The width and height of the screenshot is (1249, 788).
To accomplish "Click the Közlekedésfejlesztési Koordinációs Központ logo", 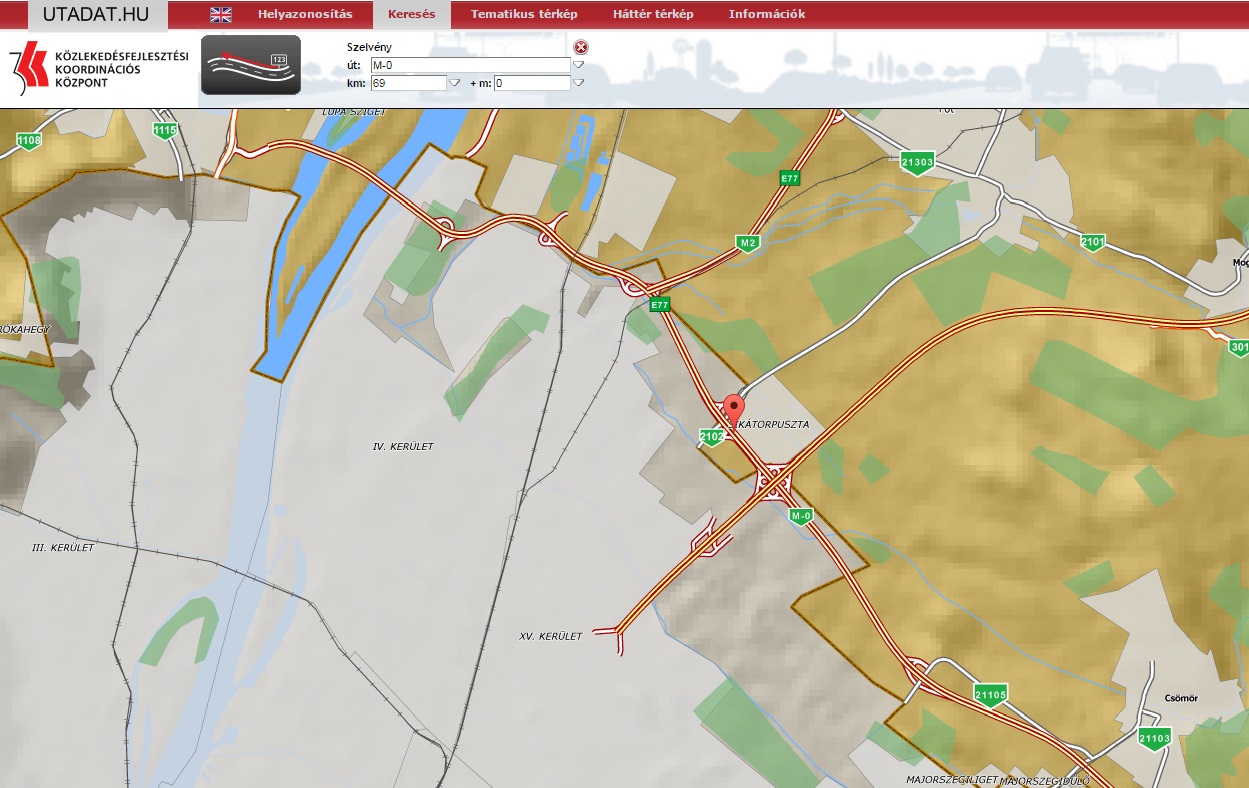I will (98, 69).
